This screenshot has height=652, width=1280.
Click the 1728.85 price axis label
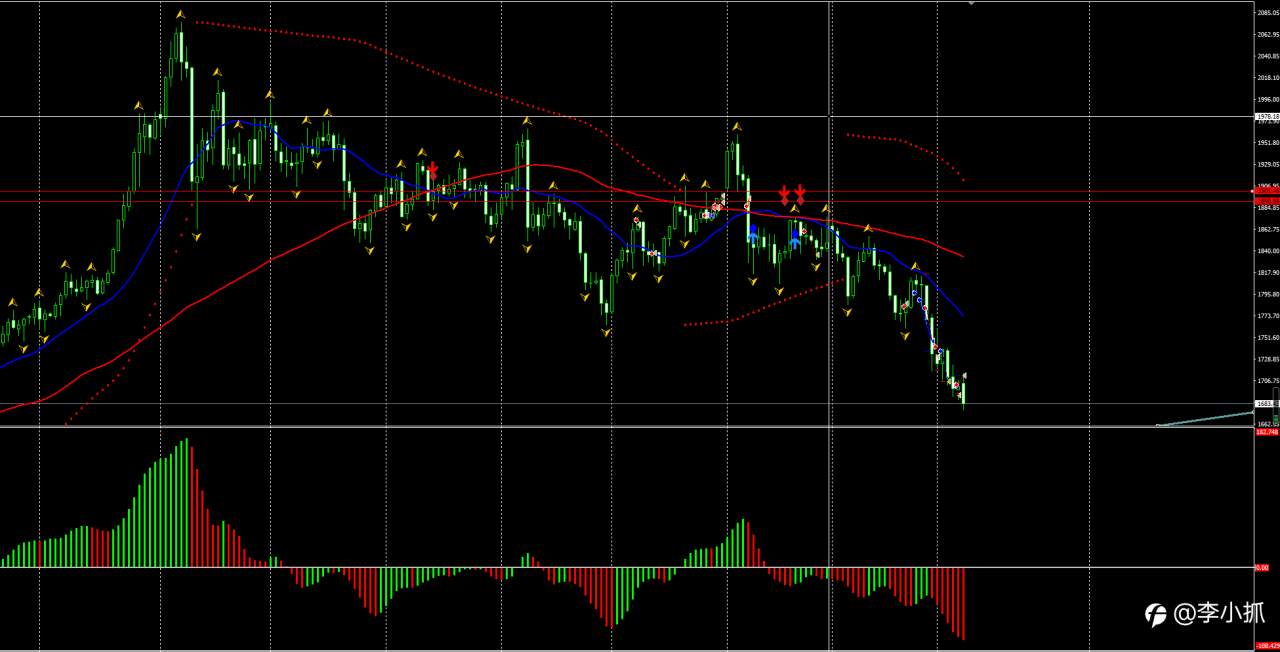1268,359
